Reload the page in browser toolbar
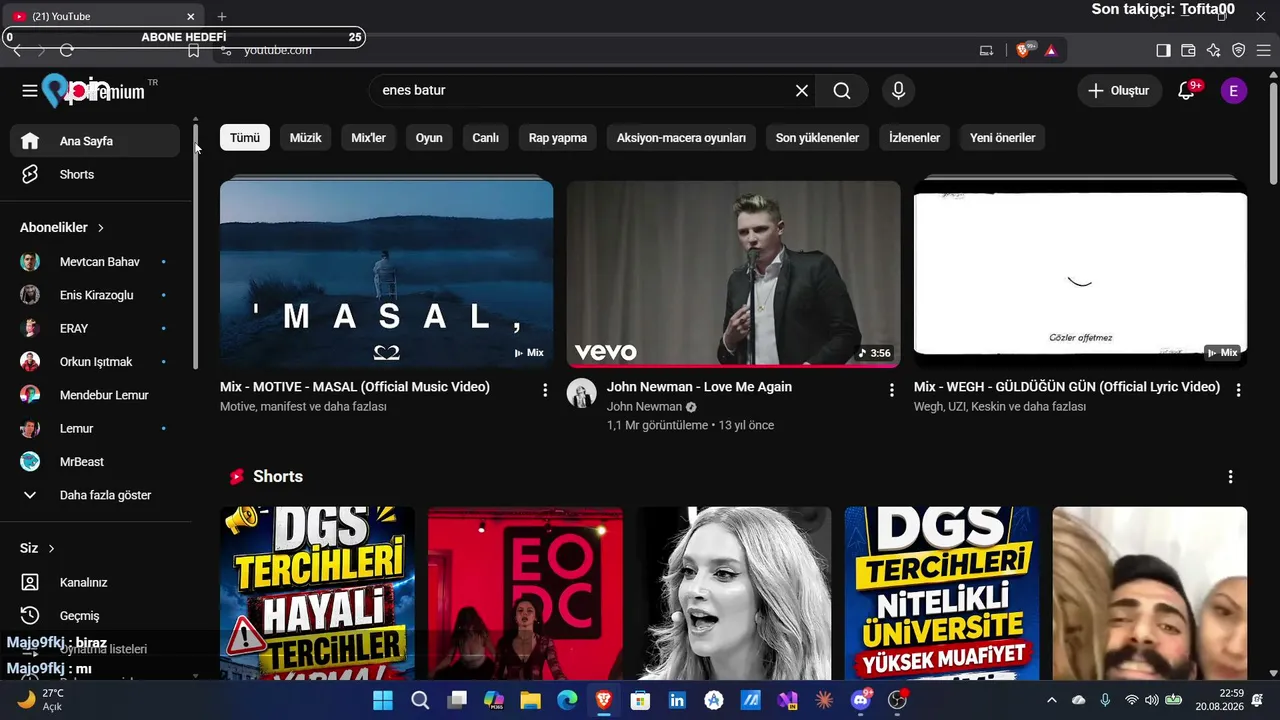 67,50
